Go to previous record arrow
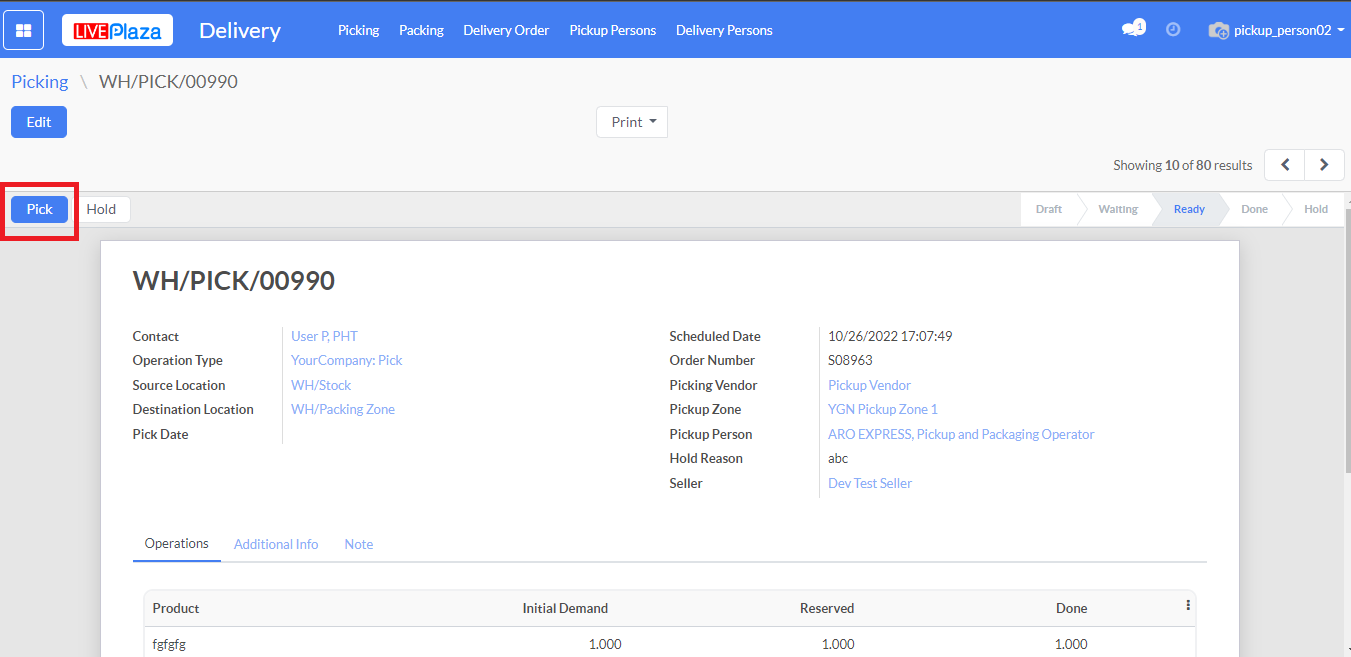 pyautogui.click(x=1285, y=165)
